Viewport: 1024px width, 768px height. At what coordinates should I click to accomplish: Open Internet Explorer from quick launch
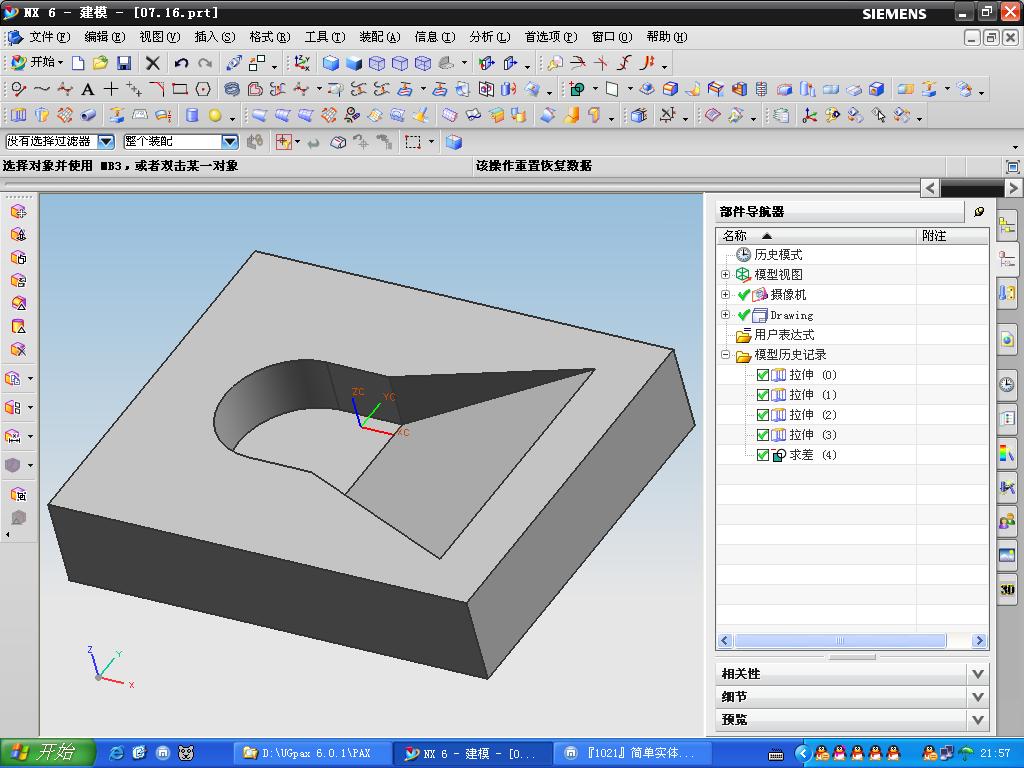(116, 753)
